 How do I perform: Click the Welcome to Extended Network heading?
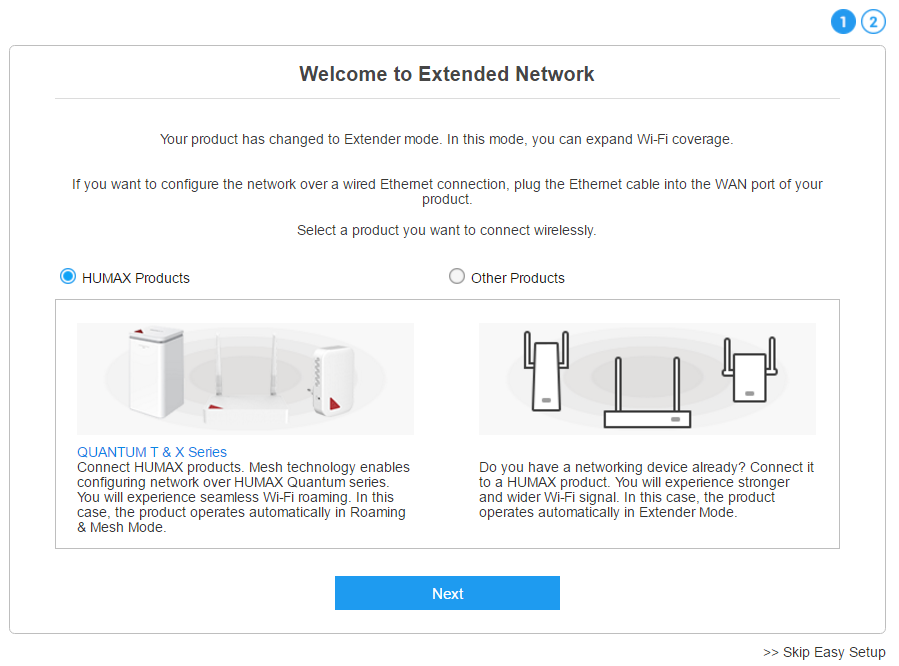coord(447,74)
